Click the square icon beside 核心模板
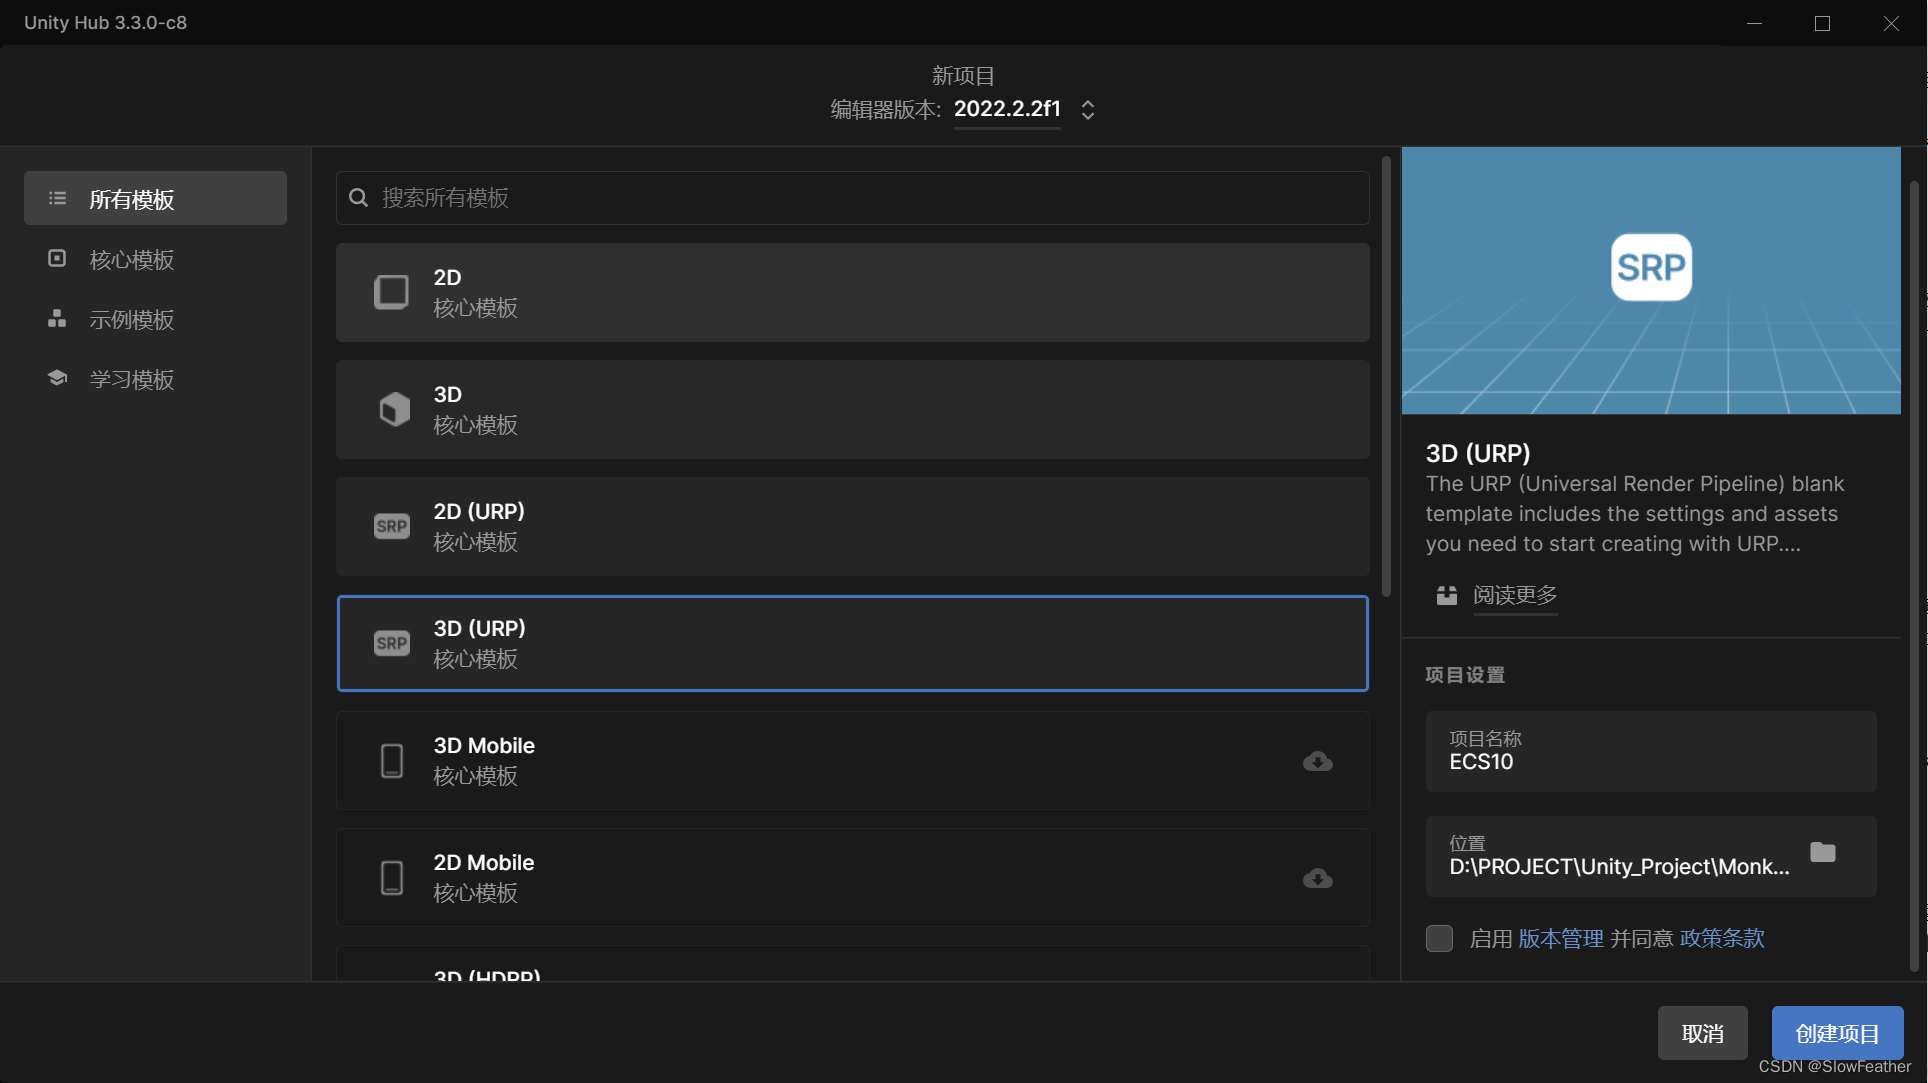The width and height of the screenshot is (1928, 1083). 57,258
